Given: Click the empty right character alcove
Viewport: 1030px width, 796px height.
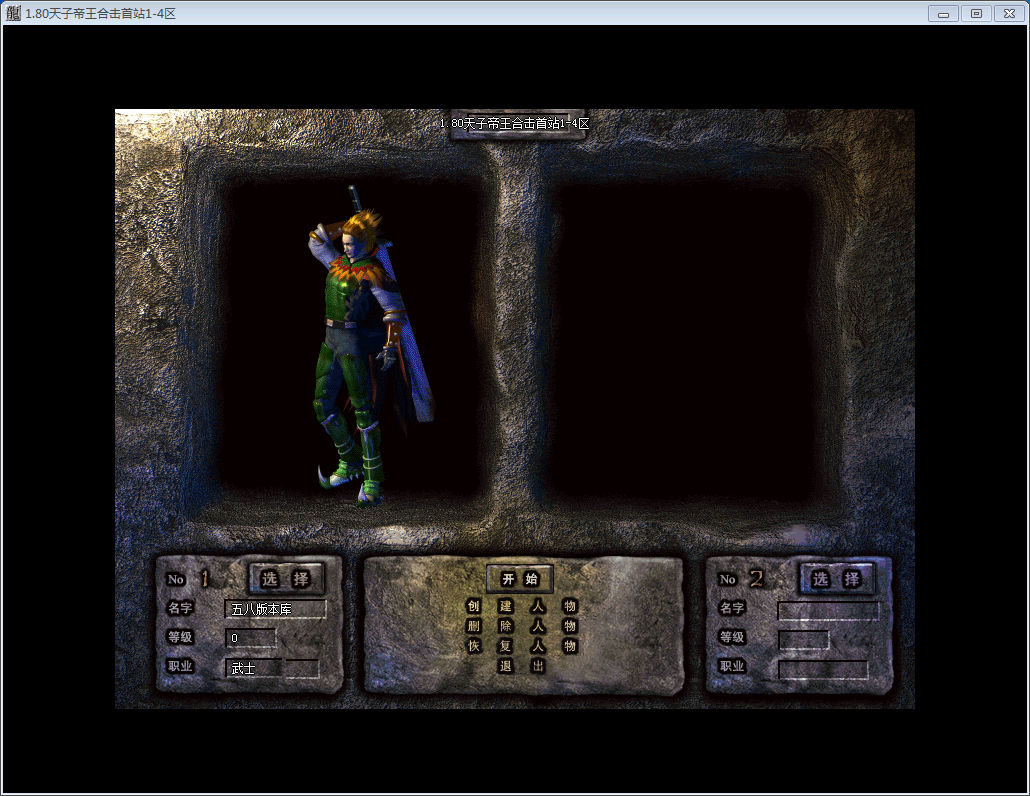Looking at the screenshot, I should [680, 340].
